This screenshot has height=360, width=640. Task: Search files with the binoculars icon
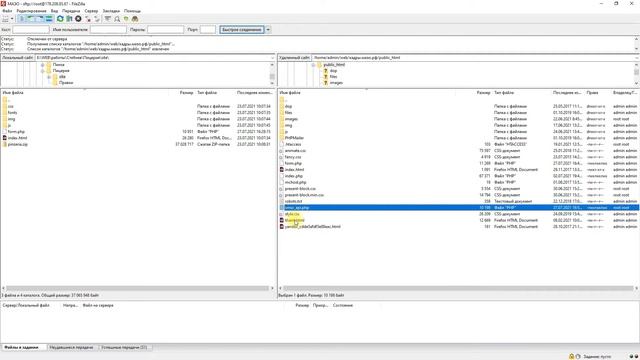pyautogui.click(x=135, y=19)
